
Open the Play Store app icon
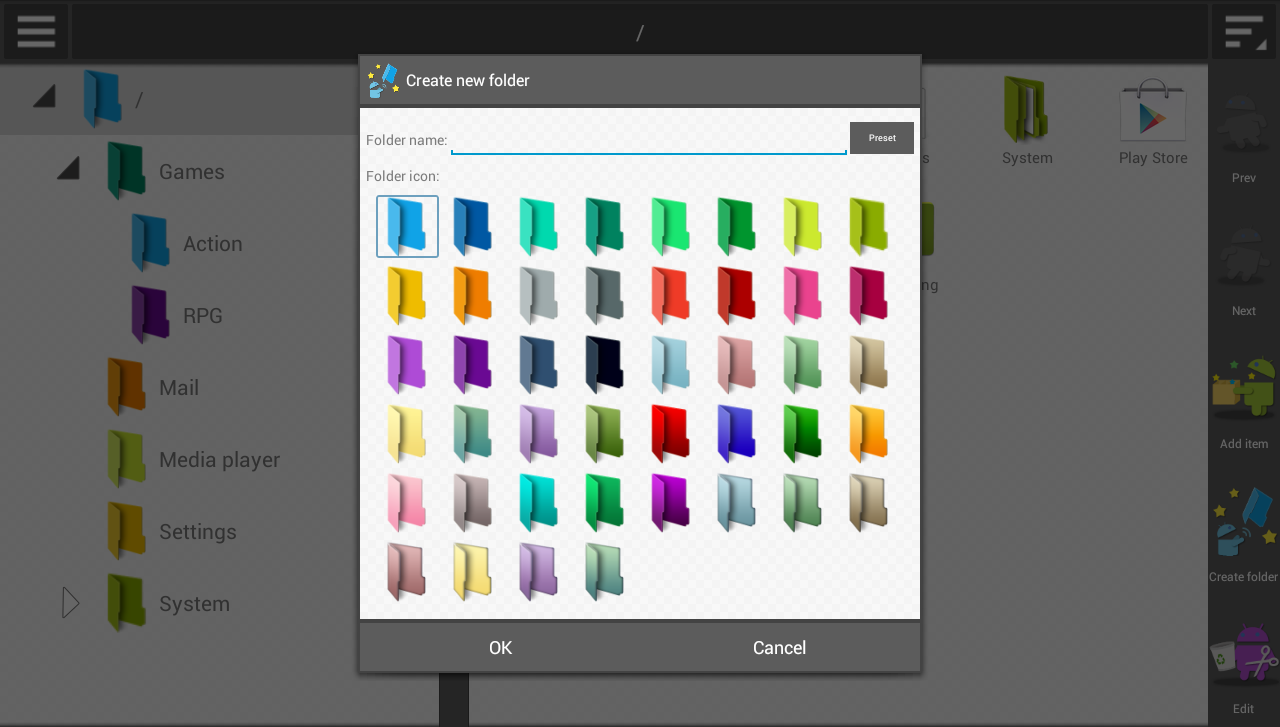coord(1153,121)
